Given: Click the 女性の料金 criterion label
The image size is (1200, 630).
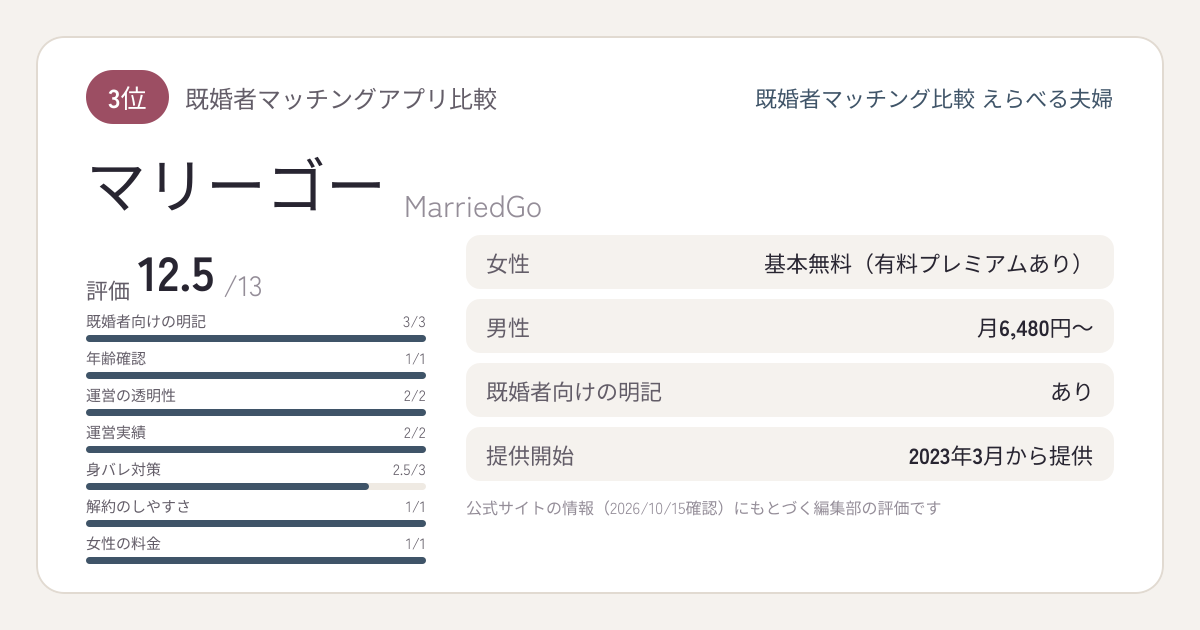Looking at the screenshot, I should (124, 544).
